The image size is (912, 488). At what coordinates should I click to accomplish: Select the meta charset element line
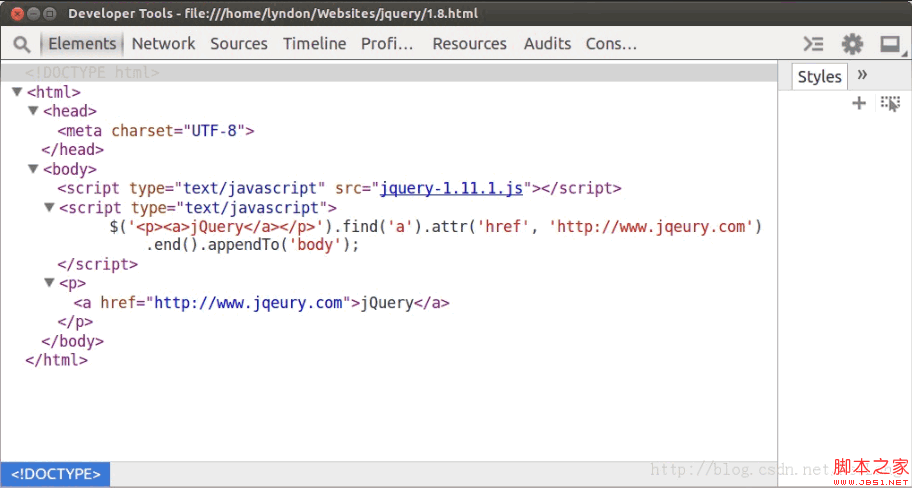point(156,130)
